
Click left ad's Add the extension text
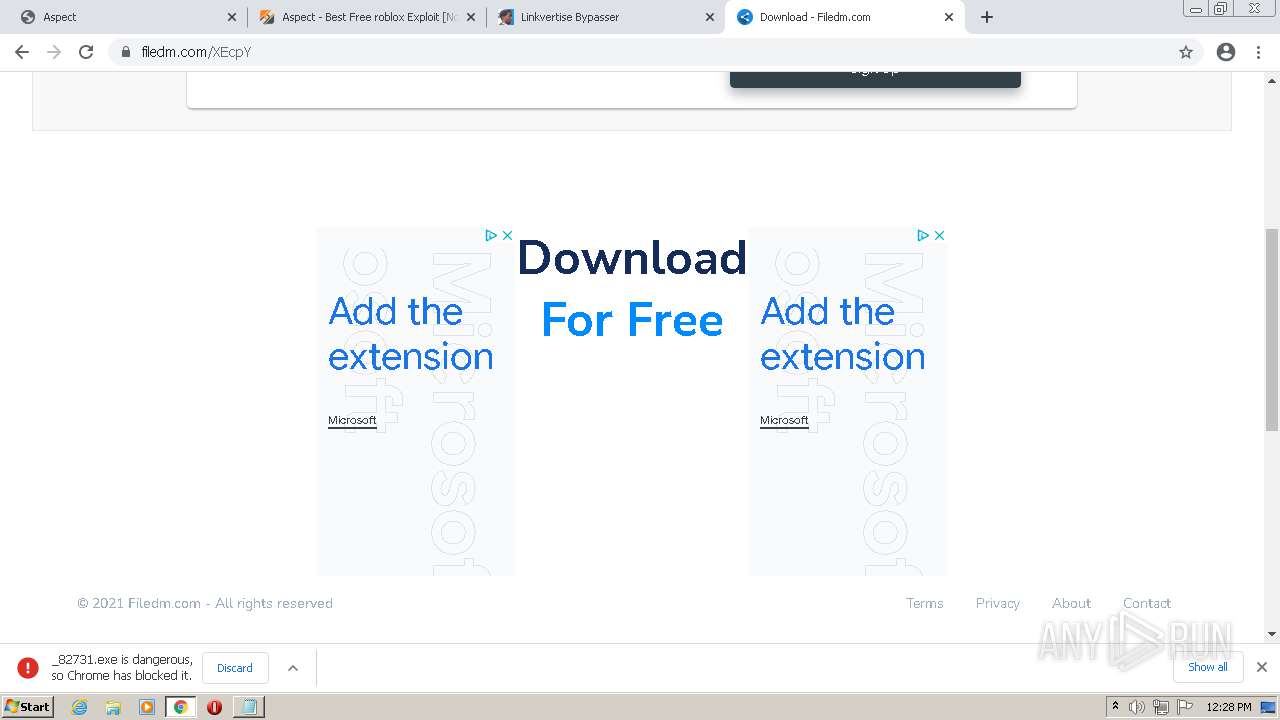(410, 334)
